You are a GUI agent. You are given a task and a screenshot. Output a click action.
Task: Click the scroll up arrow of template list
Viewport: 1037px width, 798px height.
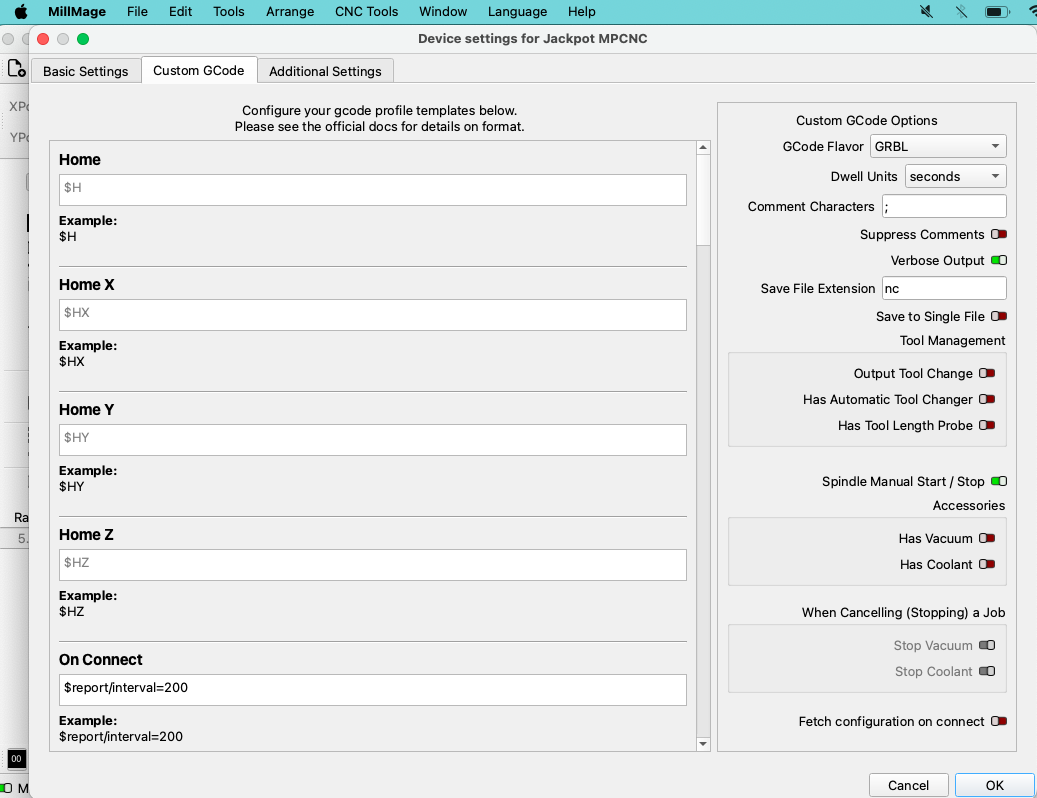point(703,148)
